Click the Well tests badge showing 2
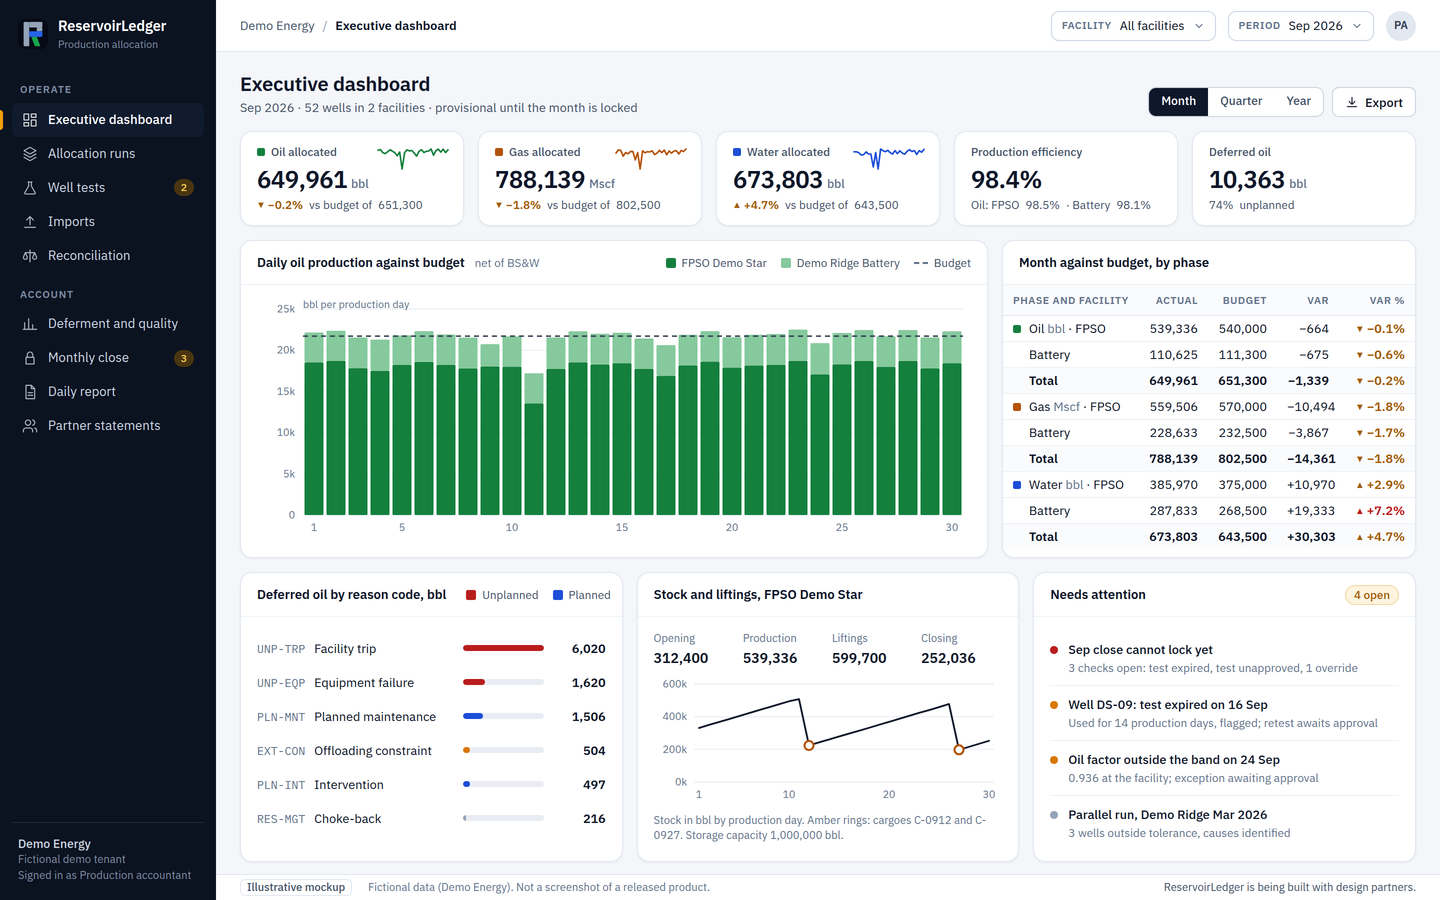1440x900 pixels. 184,188
